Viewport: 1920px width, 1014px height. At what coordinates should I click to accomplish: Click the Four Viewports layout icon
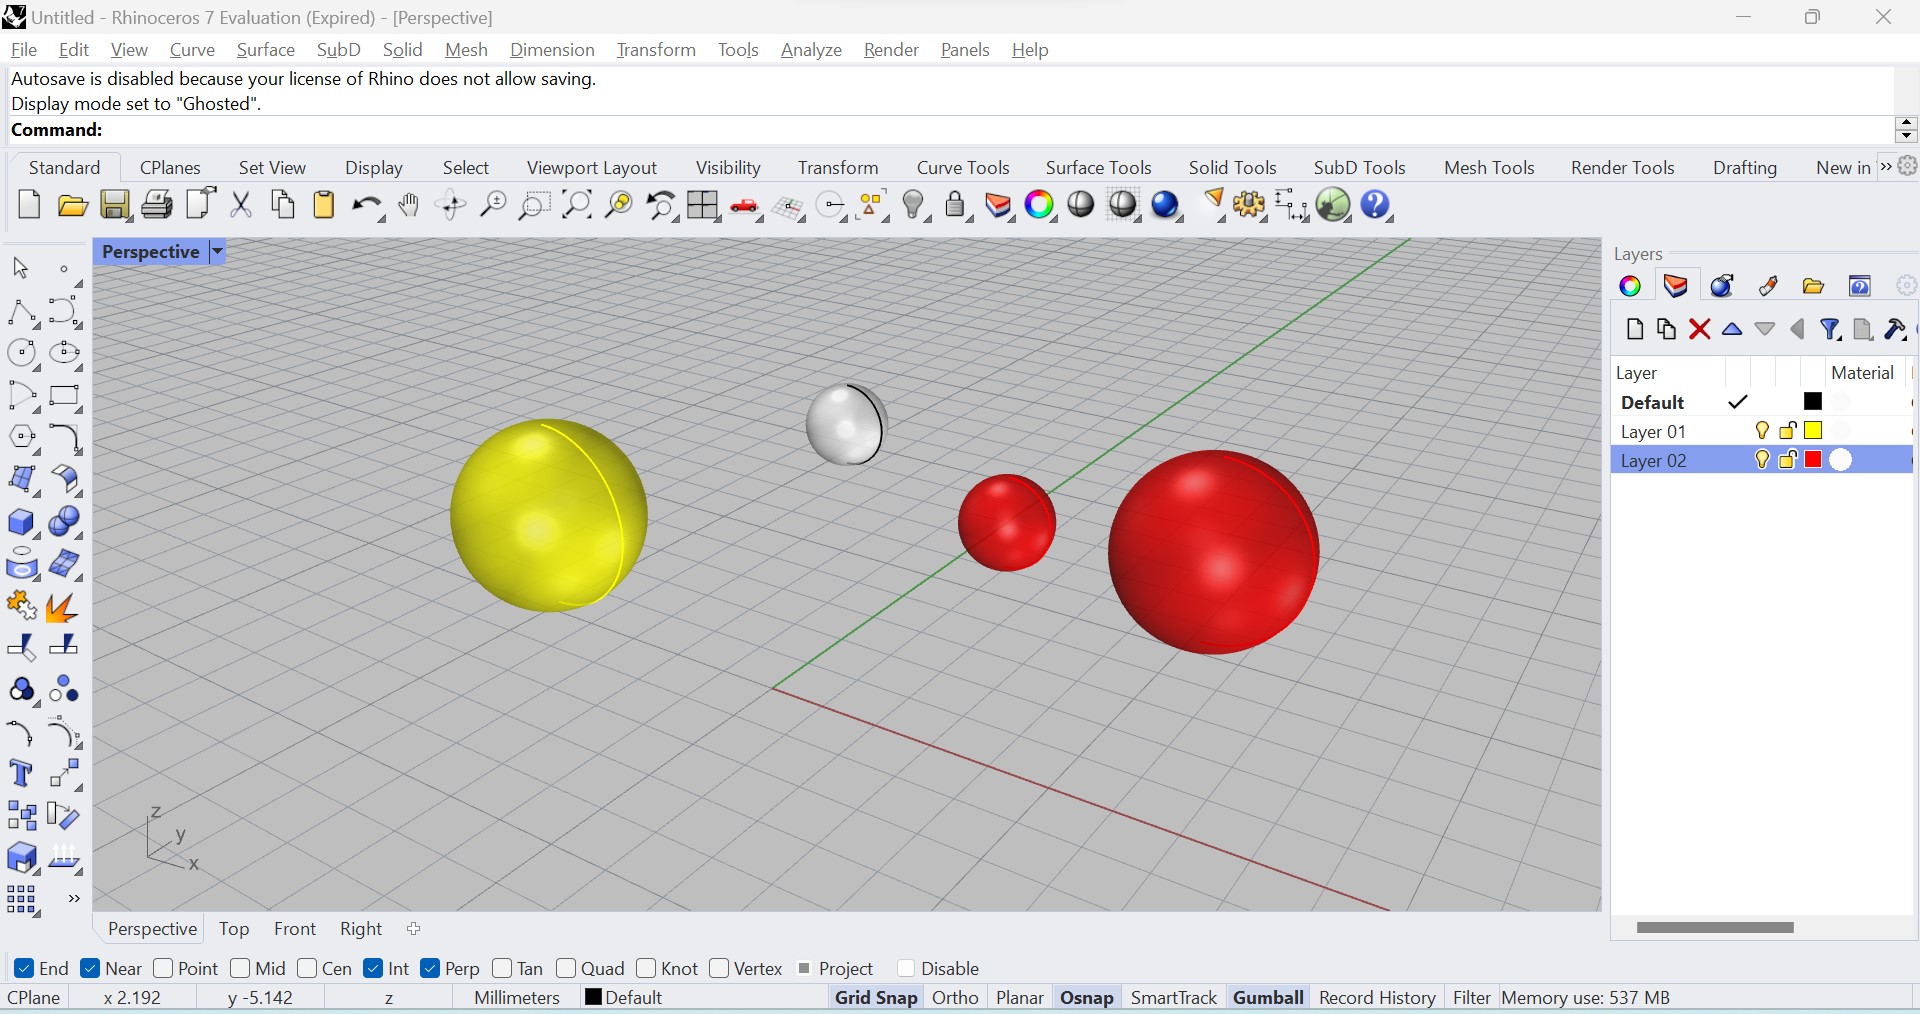(x=703, y=206)
